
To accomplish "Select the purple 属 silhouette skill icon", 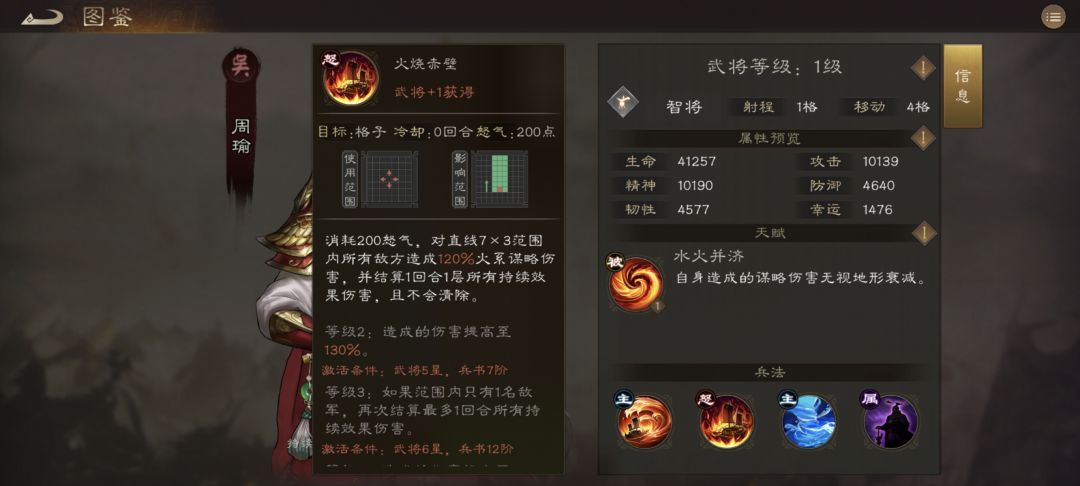I will click(890, 420).
